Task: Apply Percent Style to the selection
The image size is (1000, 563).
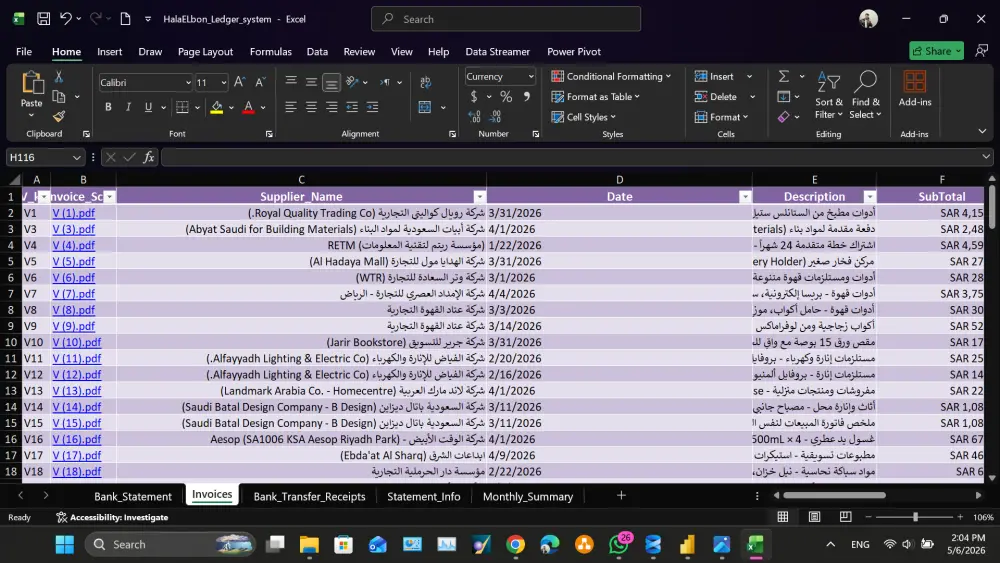Action: (x=506, y=97)
